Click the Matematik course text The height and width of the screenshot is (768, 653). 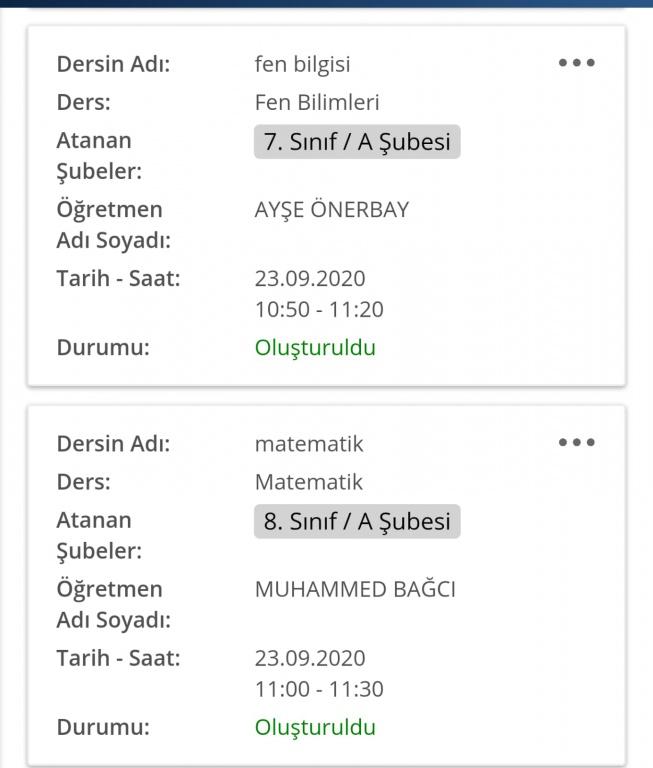[x=309, y=482]
